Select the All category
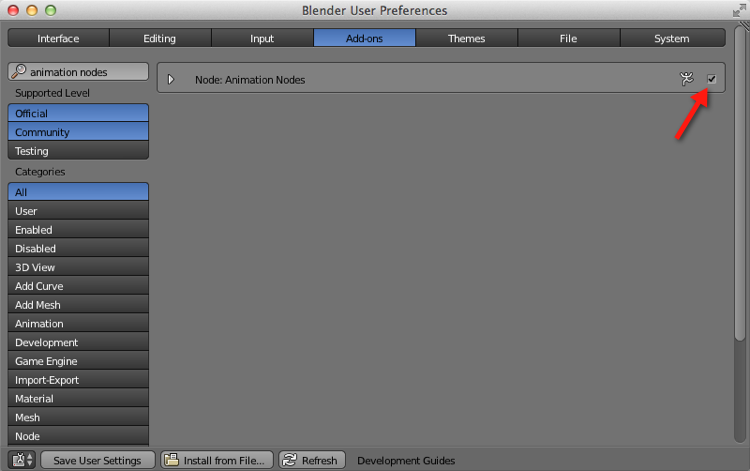The width and height of the screenshot is (750, 471). 78,192
